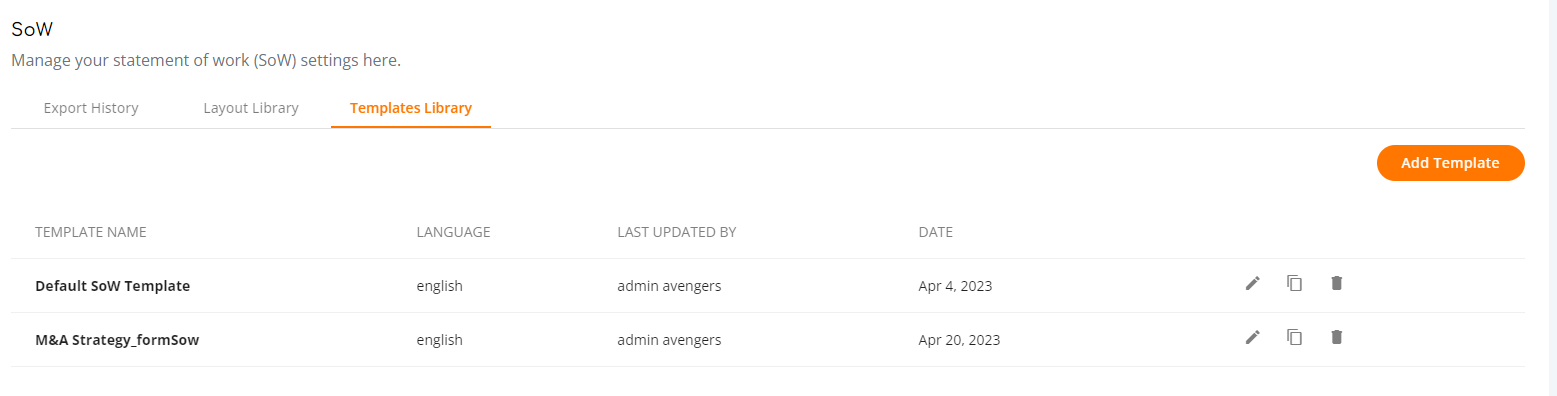Sort by Language column header
1557x396 pixels.
pyautogui.click(x=454, y=232)
